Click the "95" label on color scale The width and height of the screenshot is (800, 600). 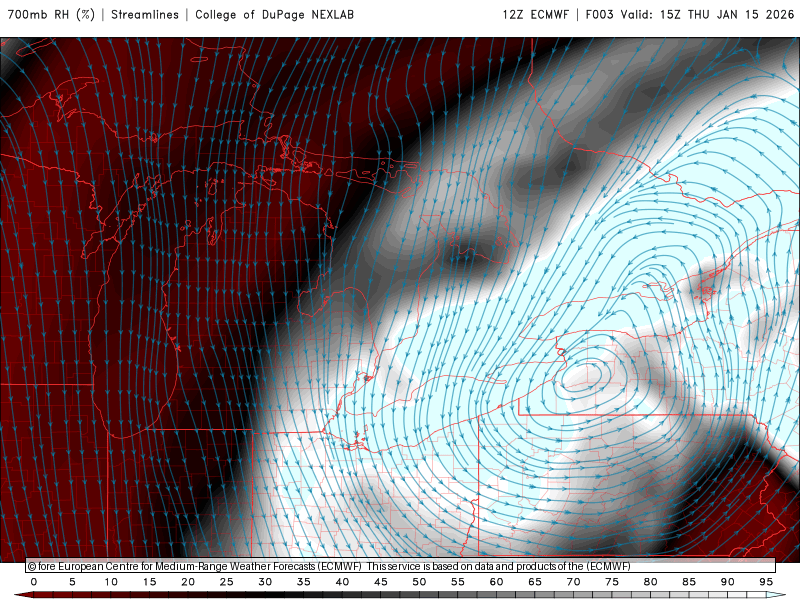coord(766,582)
